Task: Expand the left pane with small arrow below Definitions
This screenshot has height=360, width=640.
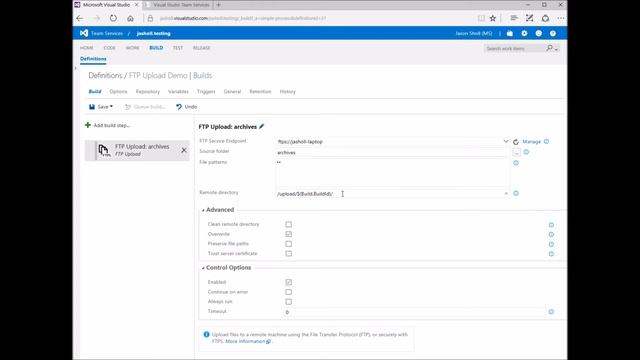Action: (76, 68)
